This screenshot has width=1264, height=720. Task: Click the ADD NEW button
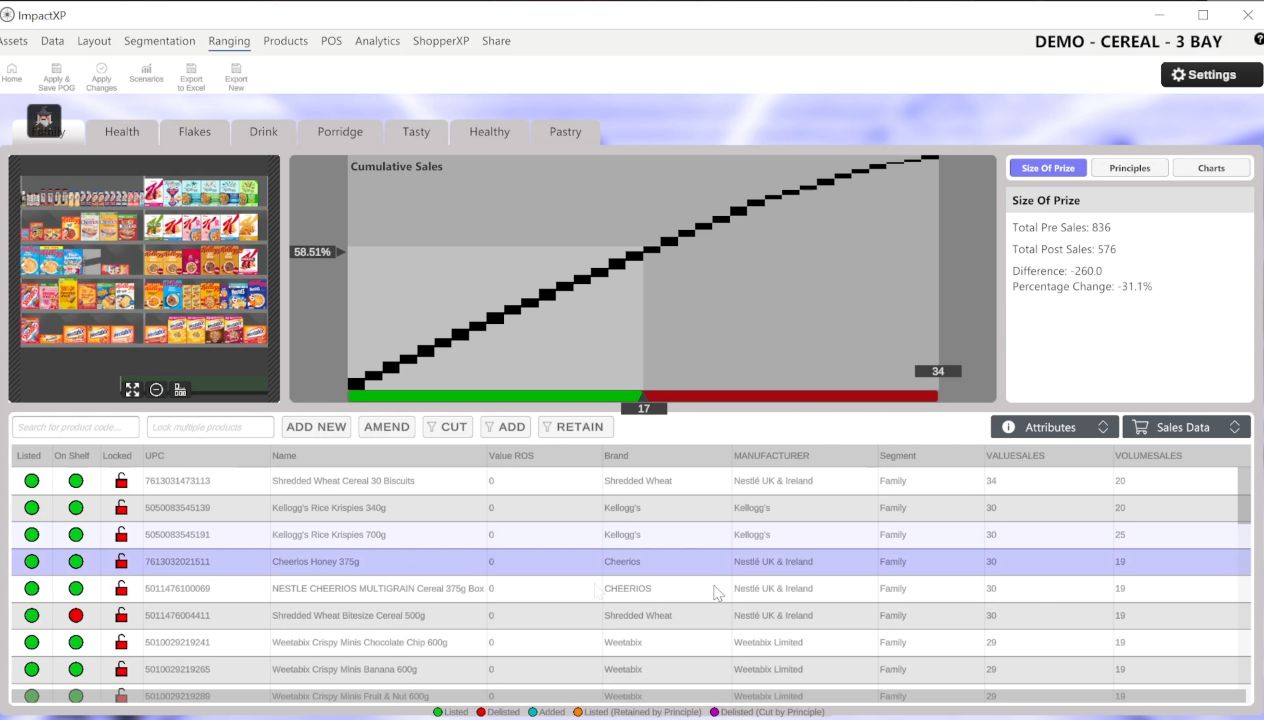coord(316,427)
